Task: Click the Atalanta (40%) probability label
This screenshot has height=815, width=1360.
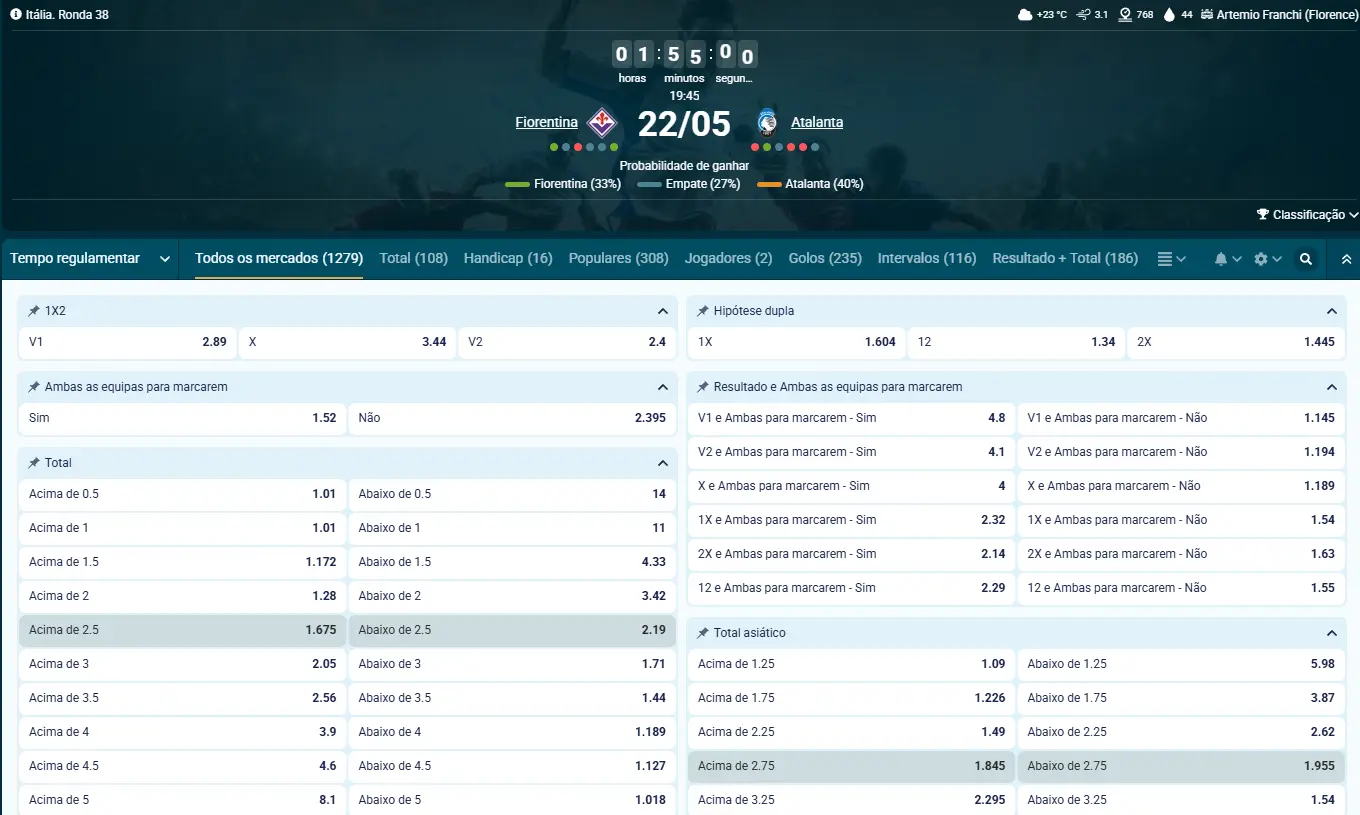Action: point(824,184)
